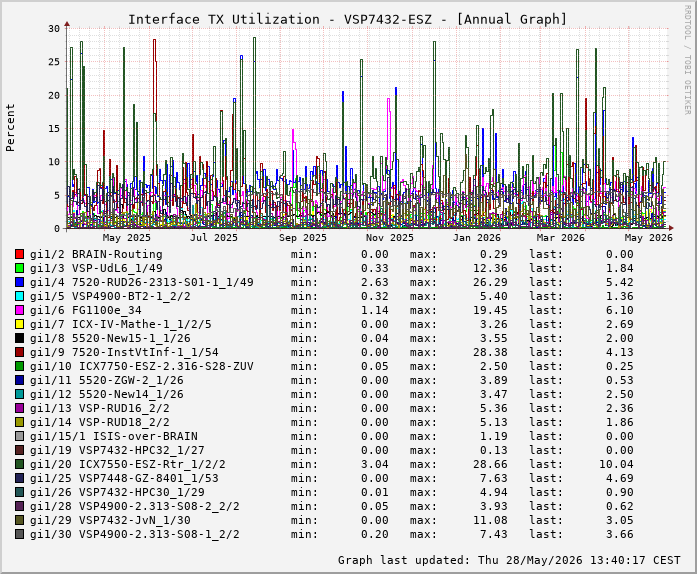Click the gi1/10 ICX7750-ESZ legend swatch
This screenshot has width=697, height=574.
19,366
